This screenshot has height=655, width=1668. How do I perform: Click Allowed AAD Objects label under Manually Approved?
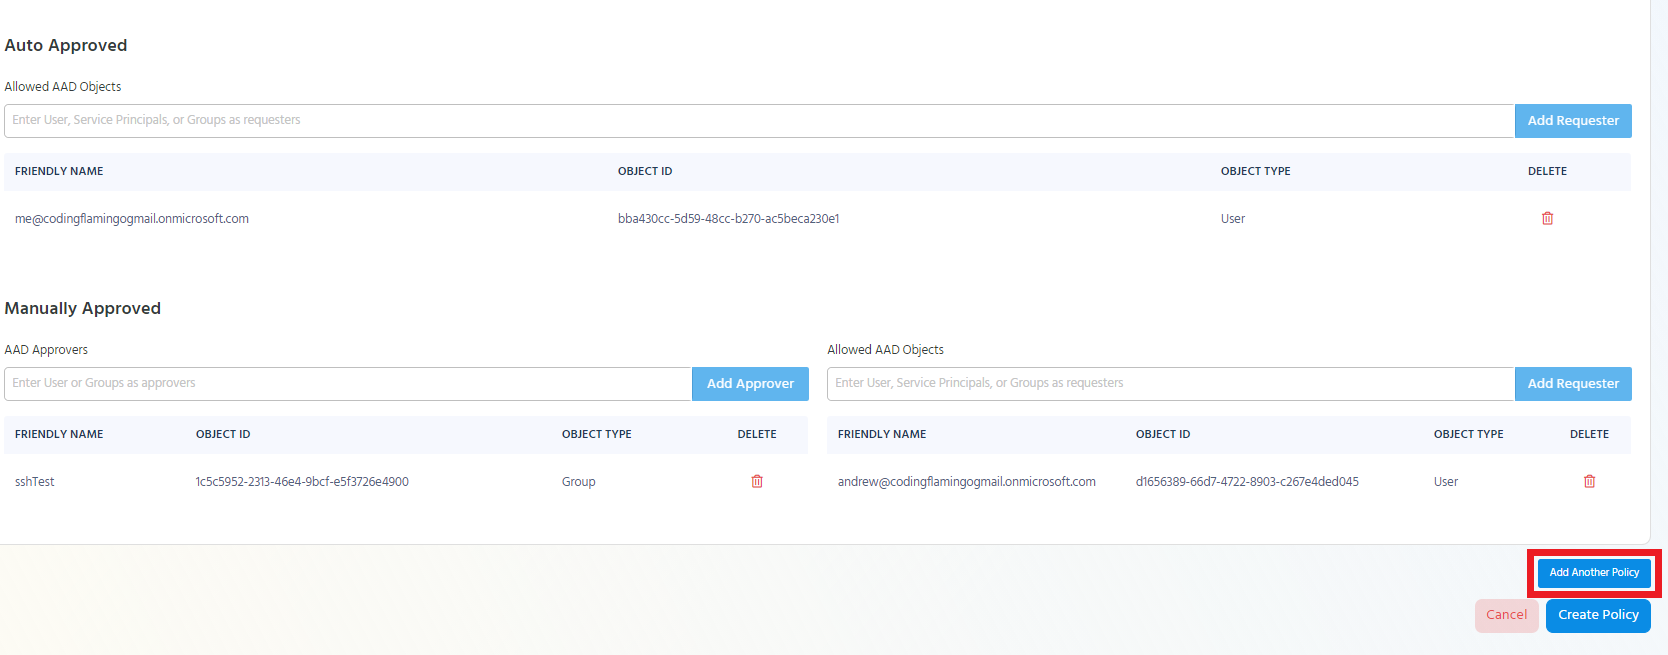[x=886, y=350]
